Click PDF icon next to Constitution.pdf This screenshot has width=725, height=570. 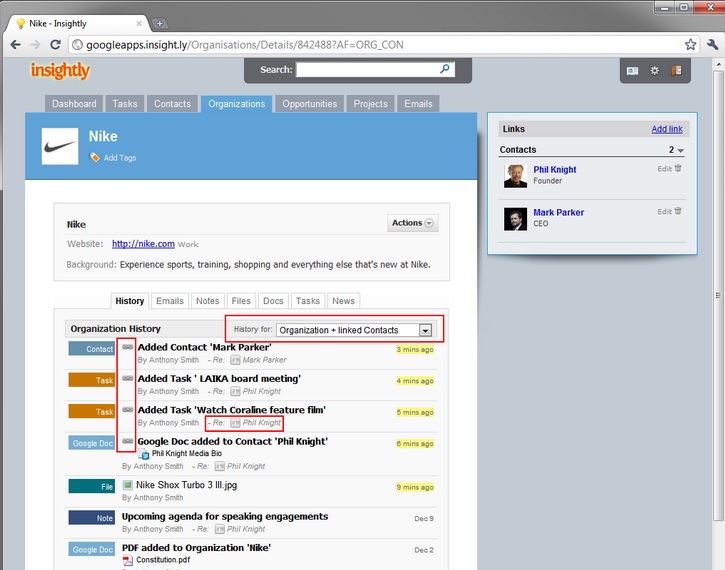(x=128, y=560)
